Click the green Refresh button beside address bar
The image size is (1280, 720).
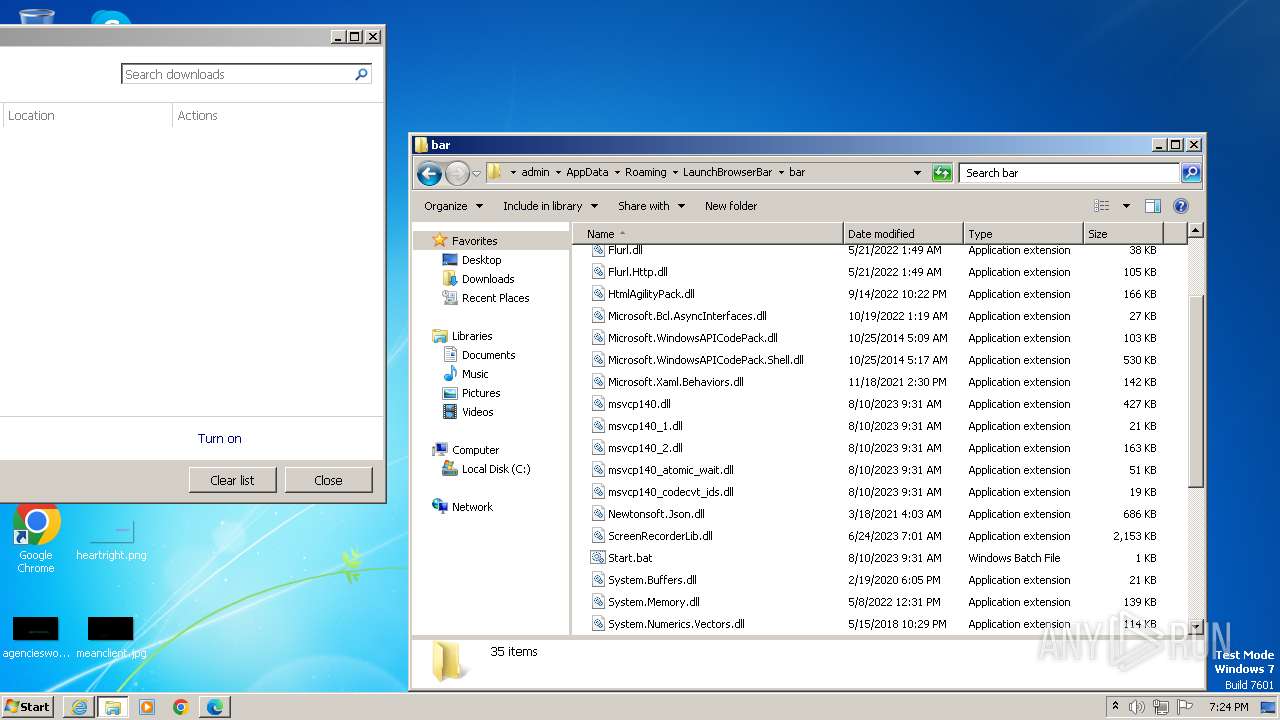point(942,173)
